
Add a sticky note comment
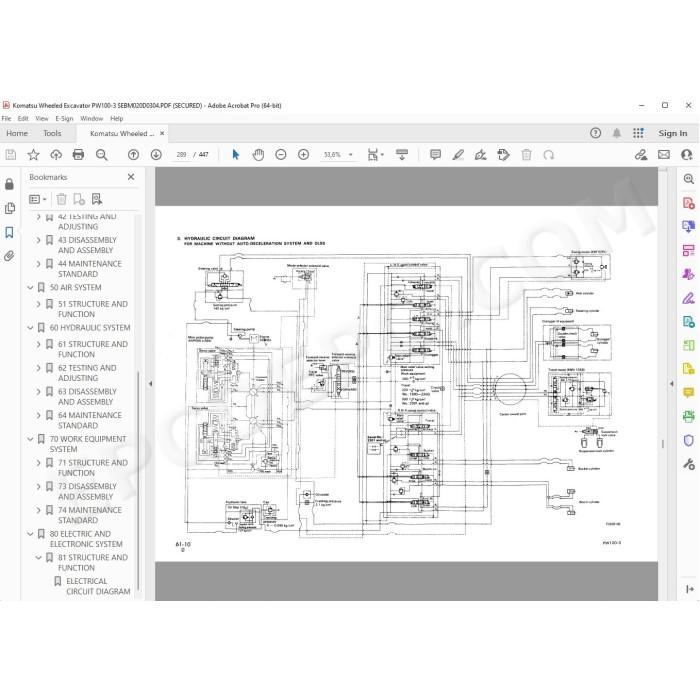pos(435,154)
